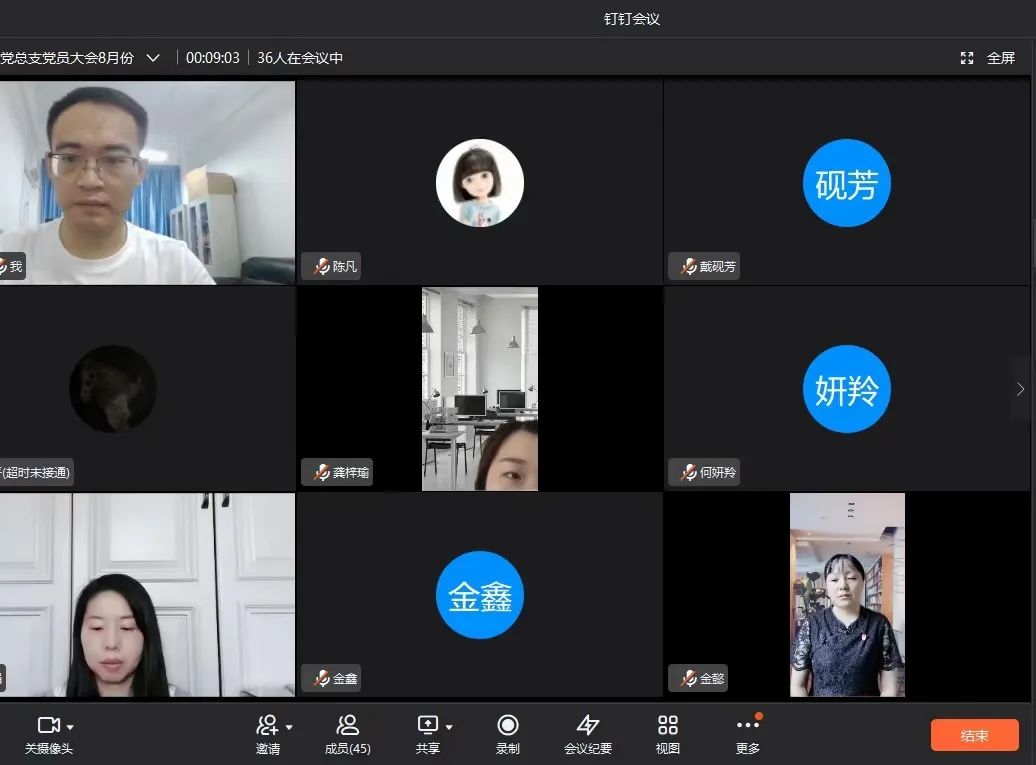Expand share options arrow beside 共享

(449, 727)
